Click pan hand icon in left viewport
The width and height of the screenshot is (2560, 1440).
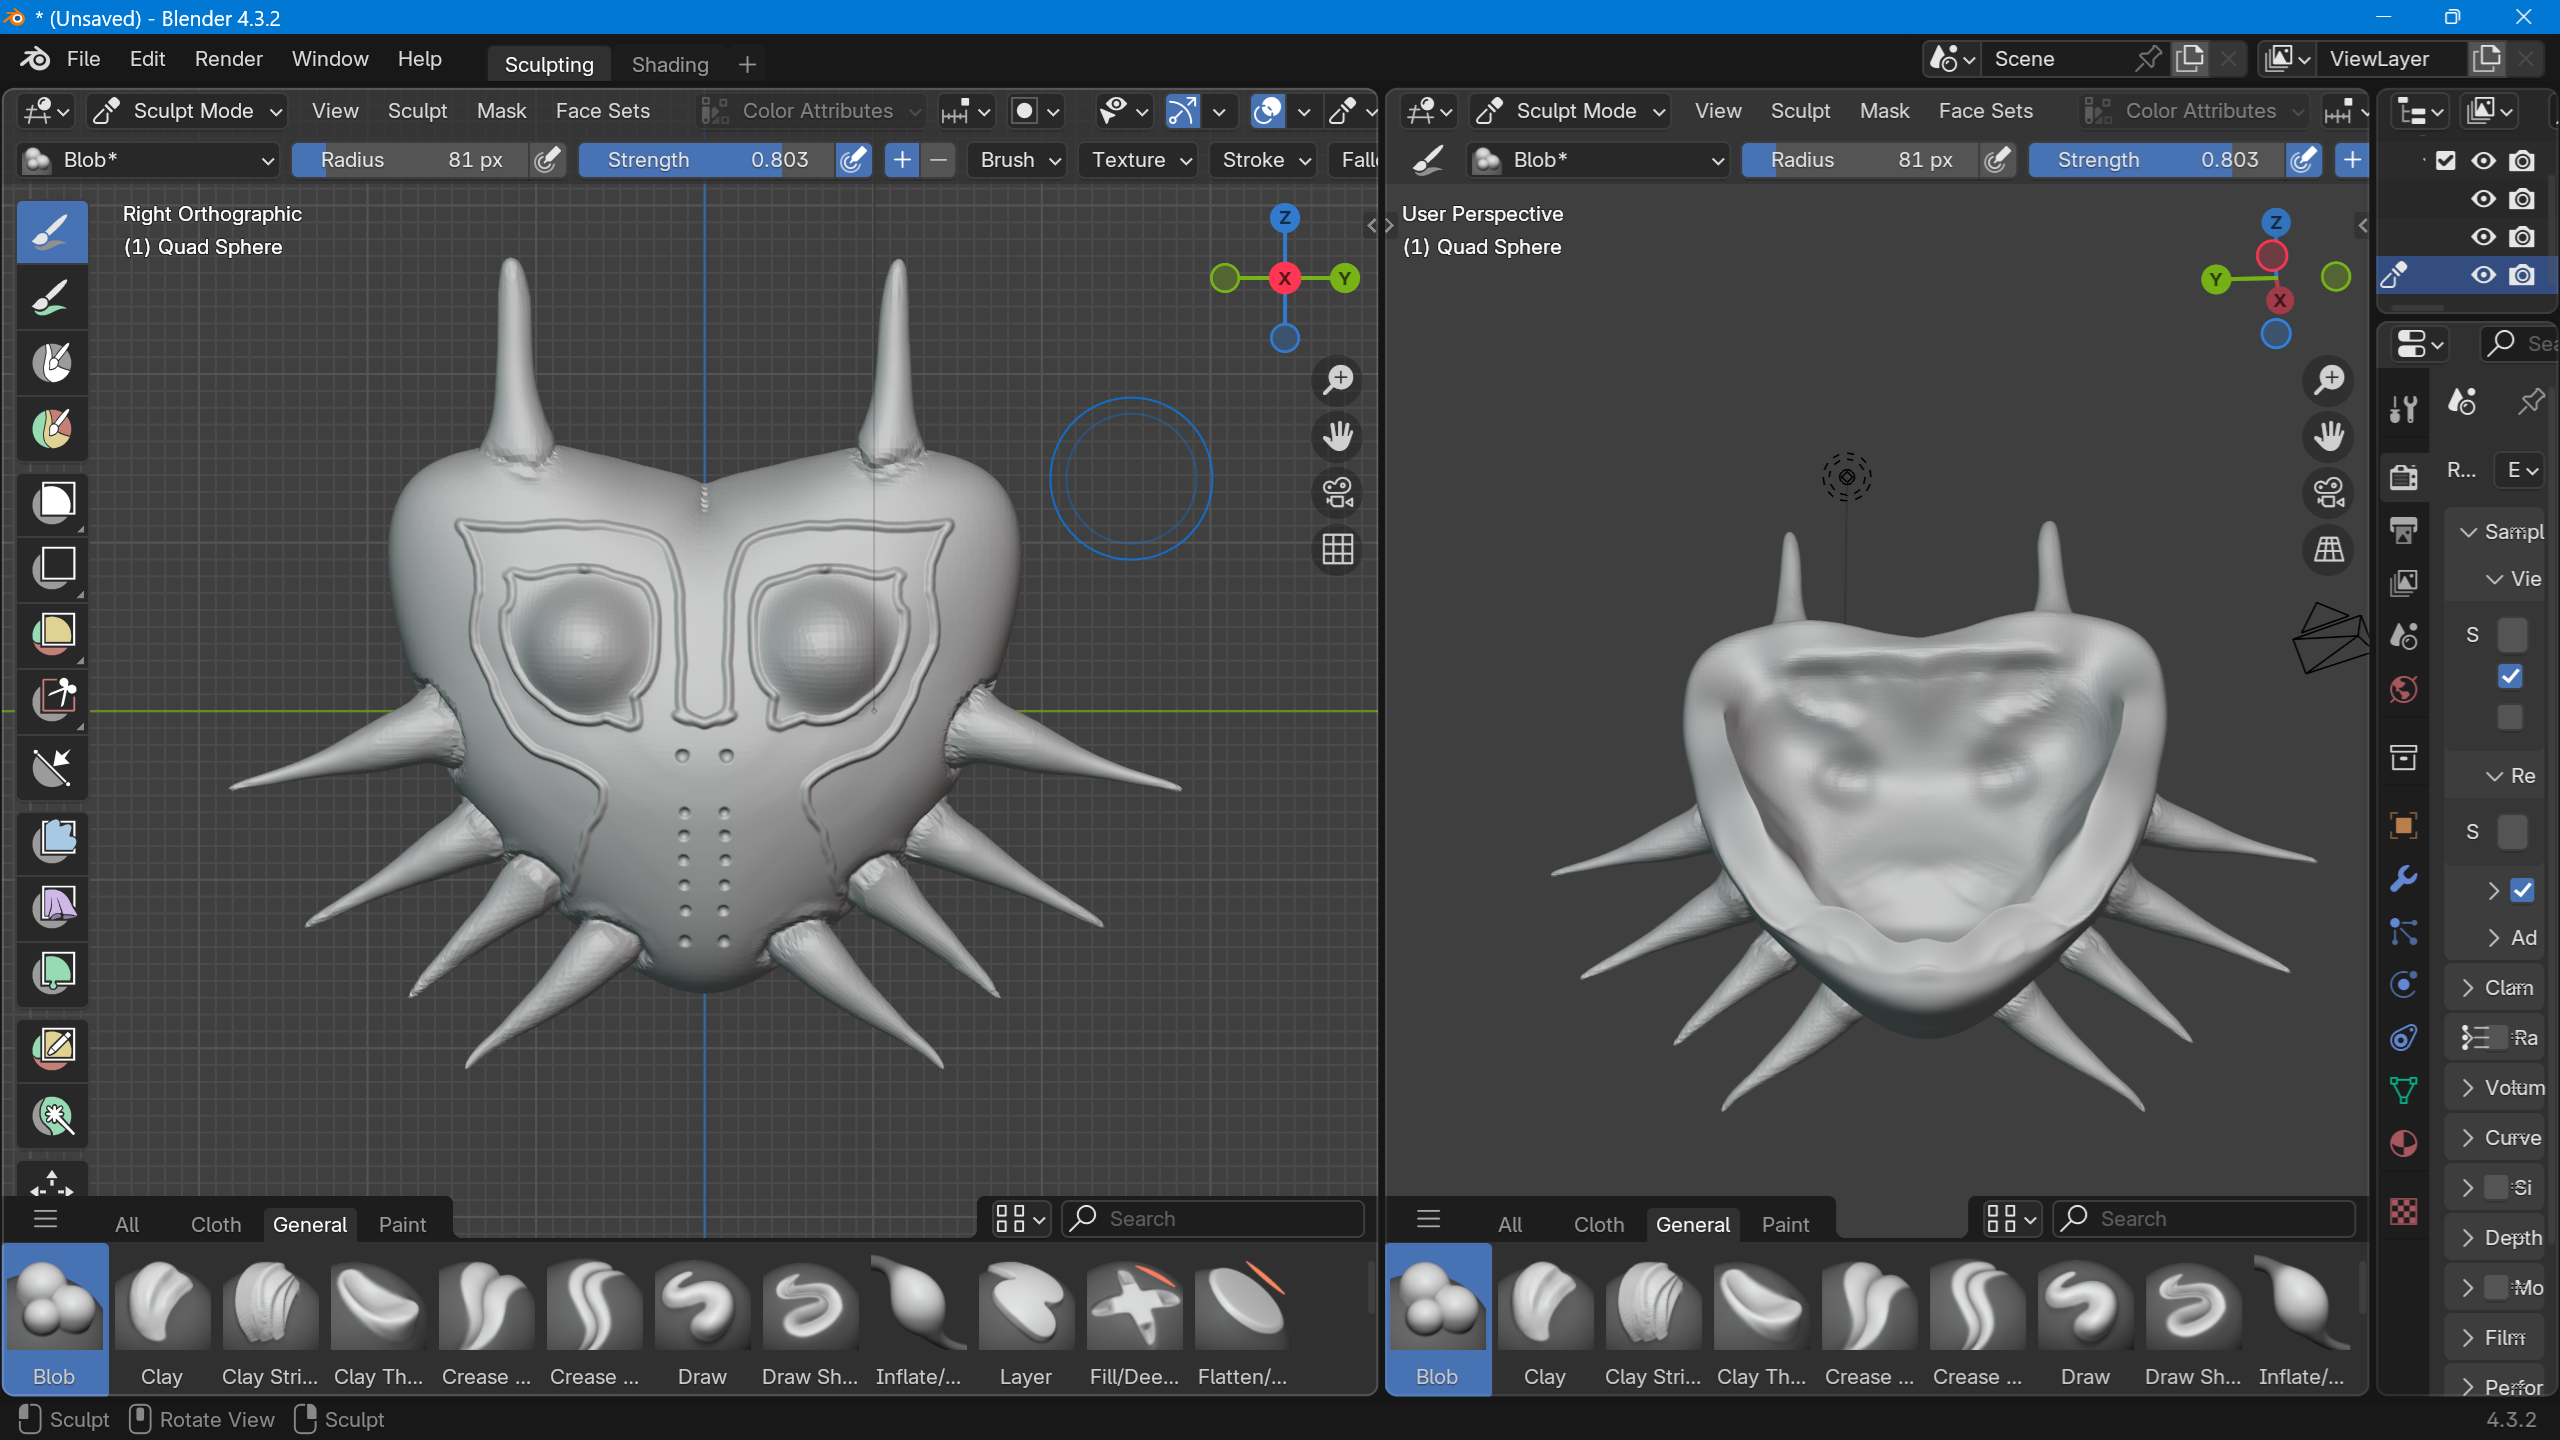click(x=1337, y=436)
